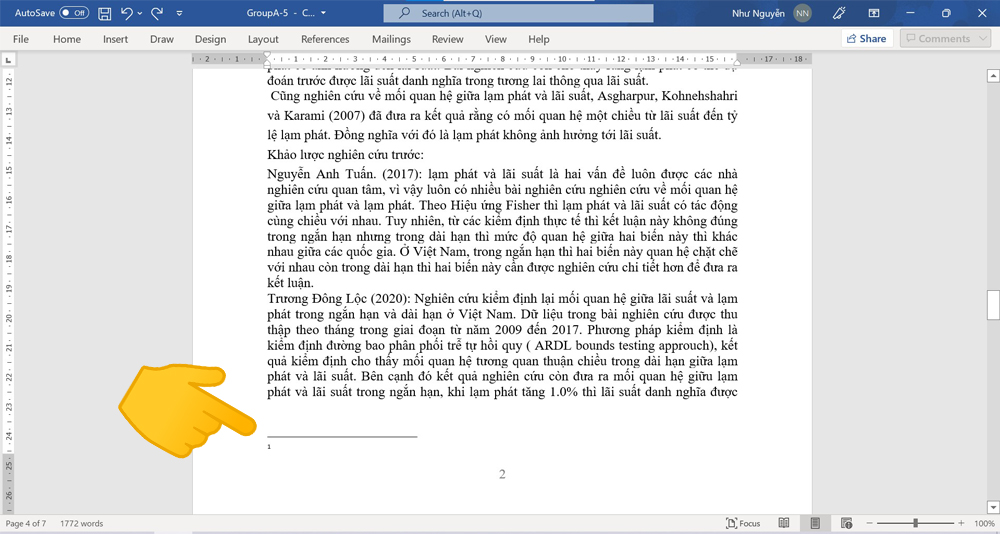Click the scroll down arrow of vertical scrollbar
This screenshot has width=1000, height=534.
point(993,507)
